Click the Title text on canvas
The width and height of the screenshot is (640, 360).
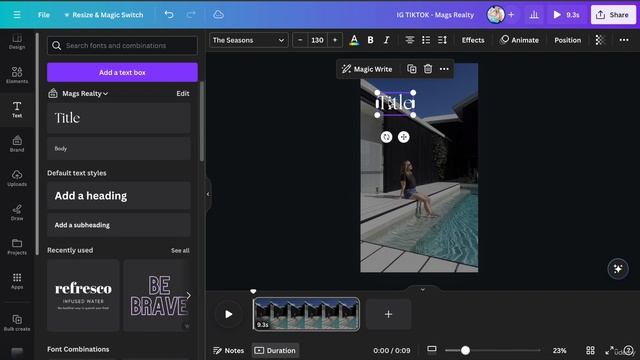[395, 103]
